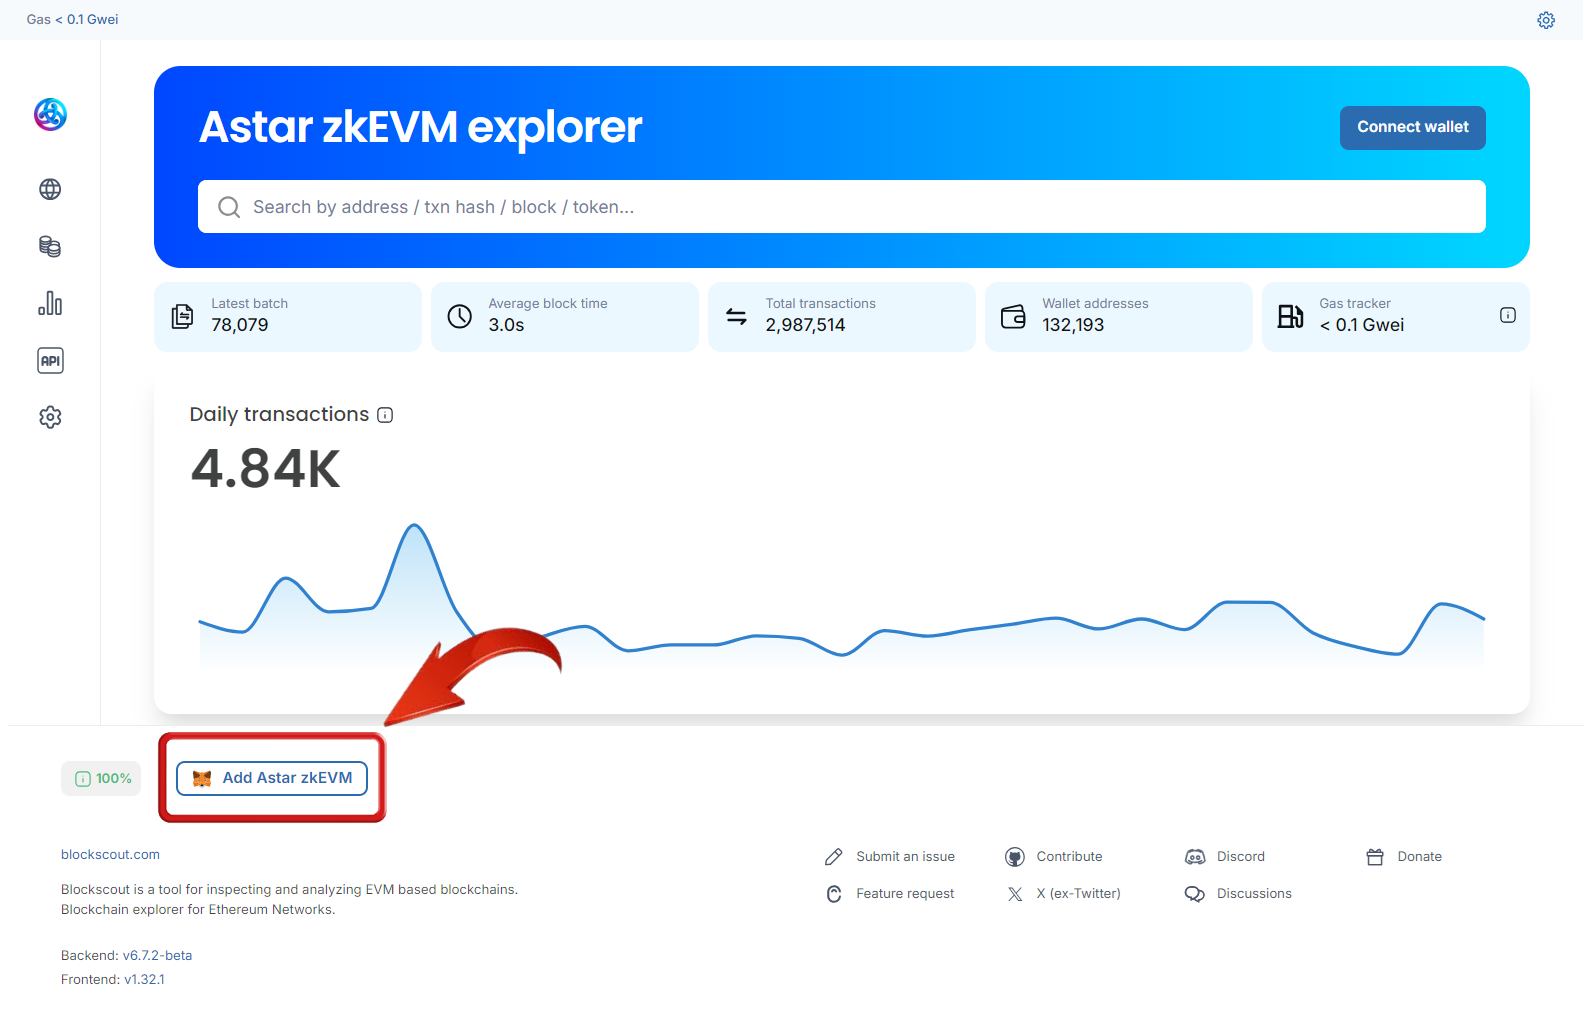Click the Astar network logo in sidebar
Screen dimensions: 1584x1014
(50, 115)
